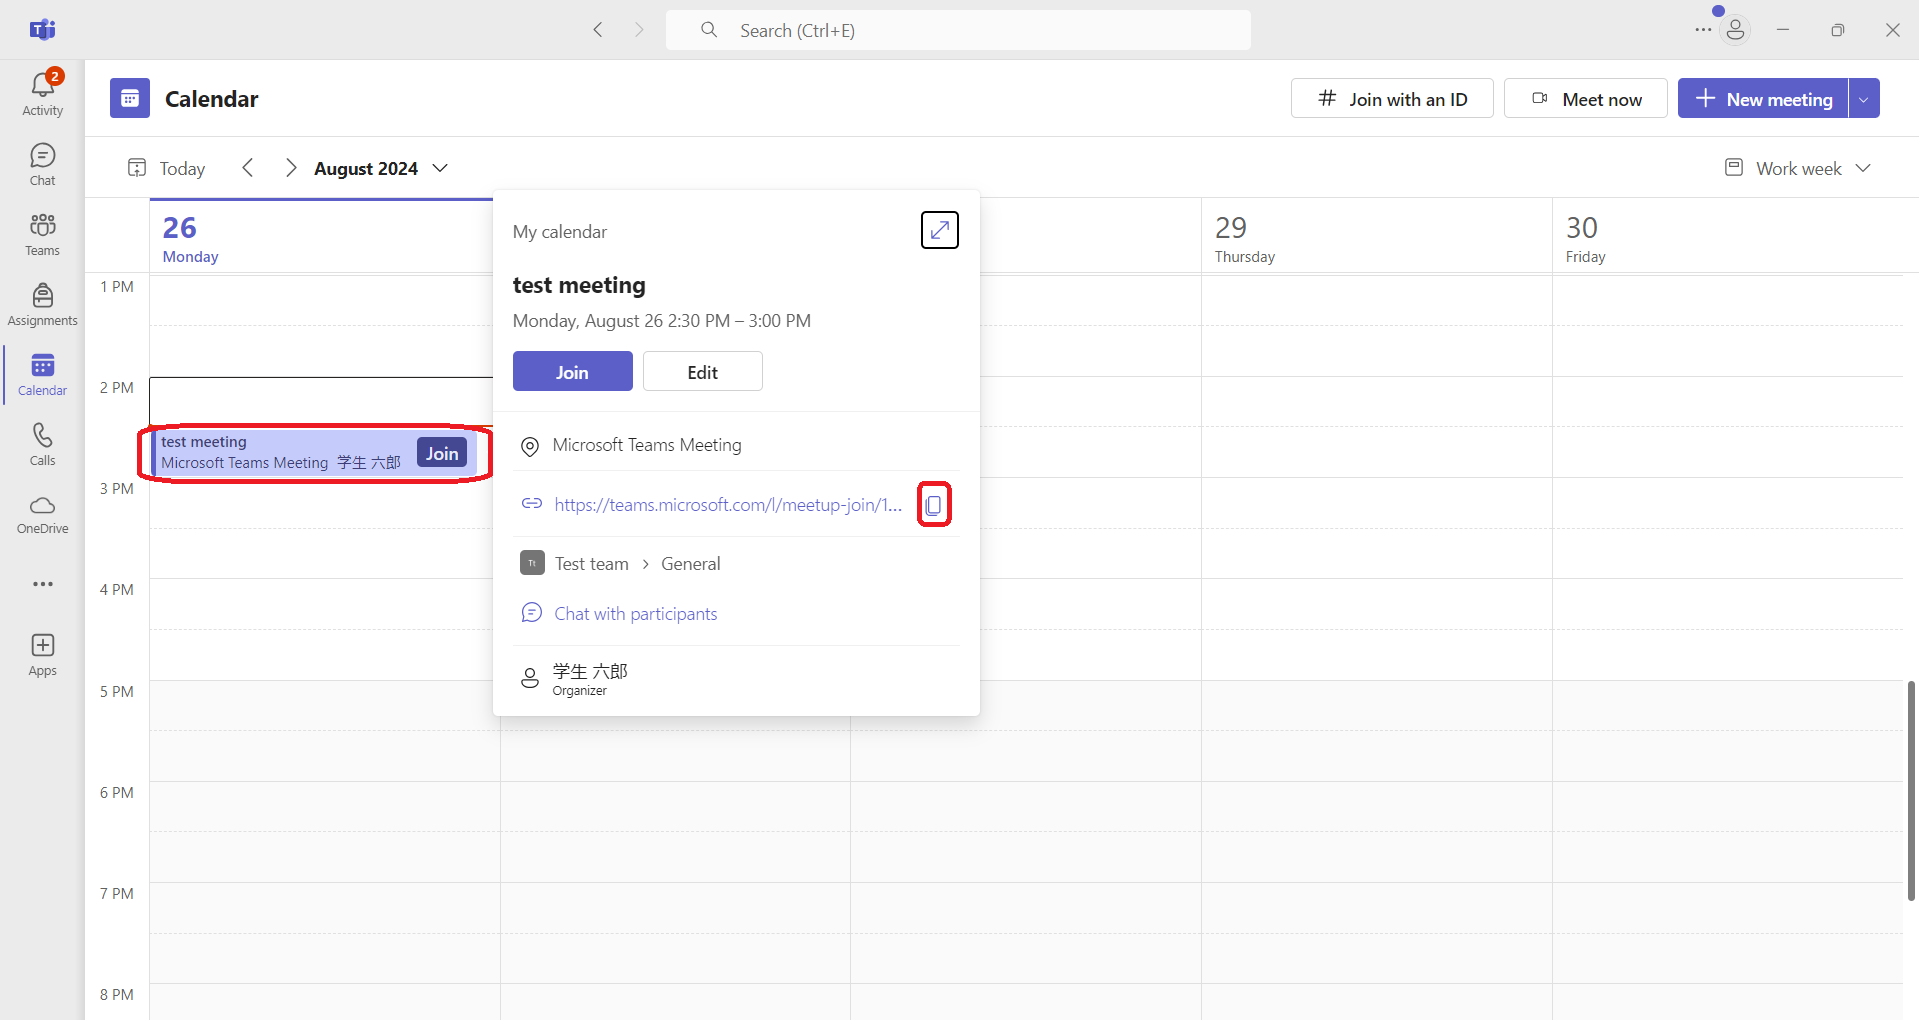The width and height of the screenshot is (1919, 1020).
Task: Open the Apps store in sidebar
Action: (42, 655)
